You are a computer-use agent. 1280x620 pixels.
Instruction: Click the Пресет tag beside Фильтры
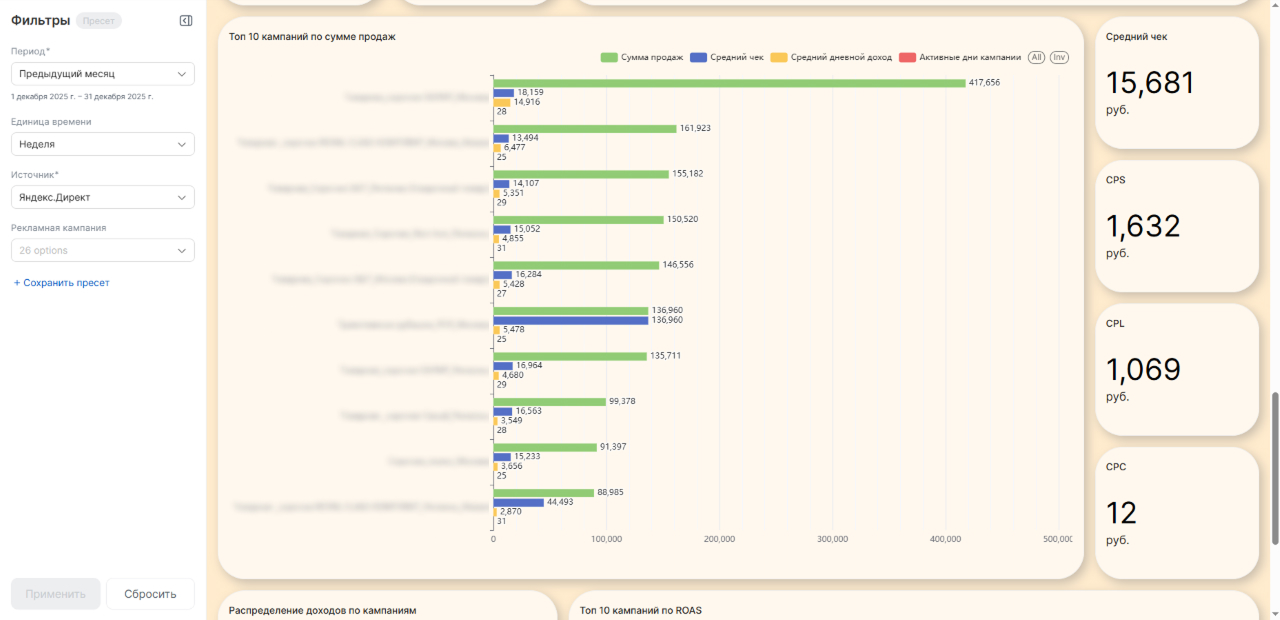99,20
